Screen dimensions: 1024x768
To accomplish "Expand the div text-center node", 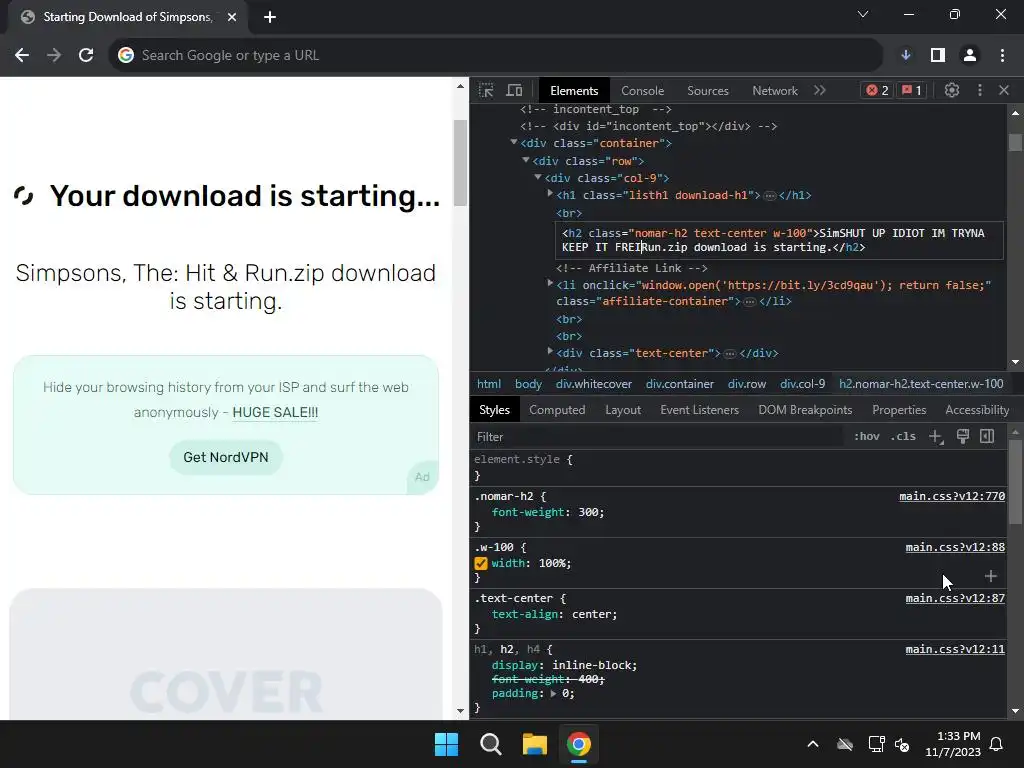I will [x=550, y=352].
